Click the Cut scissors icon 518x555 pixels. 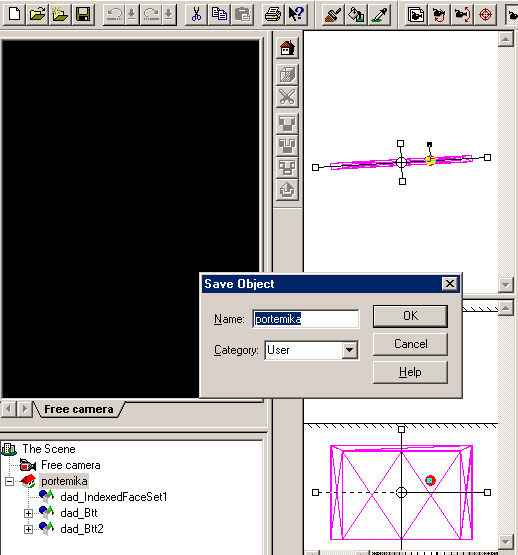point(196,15)
